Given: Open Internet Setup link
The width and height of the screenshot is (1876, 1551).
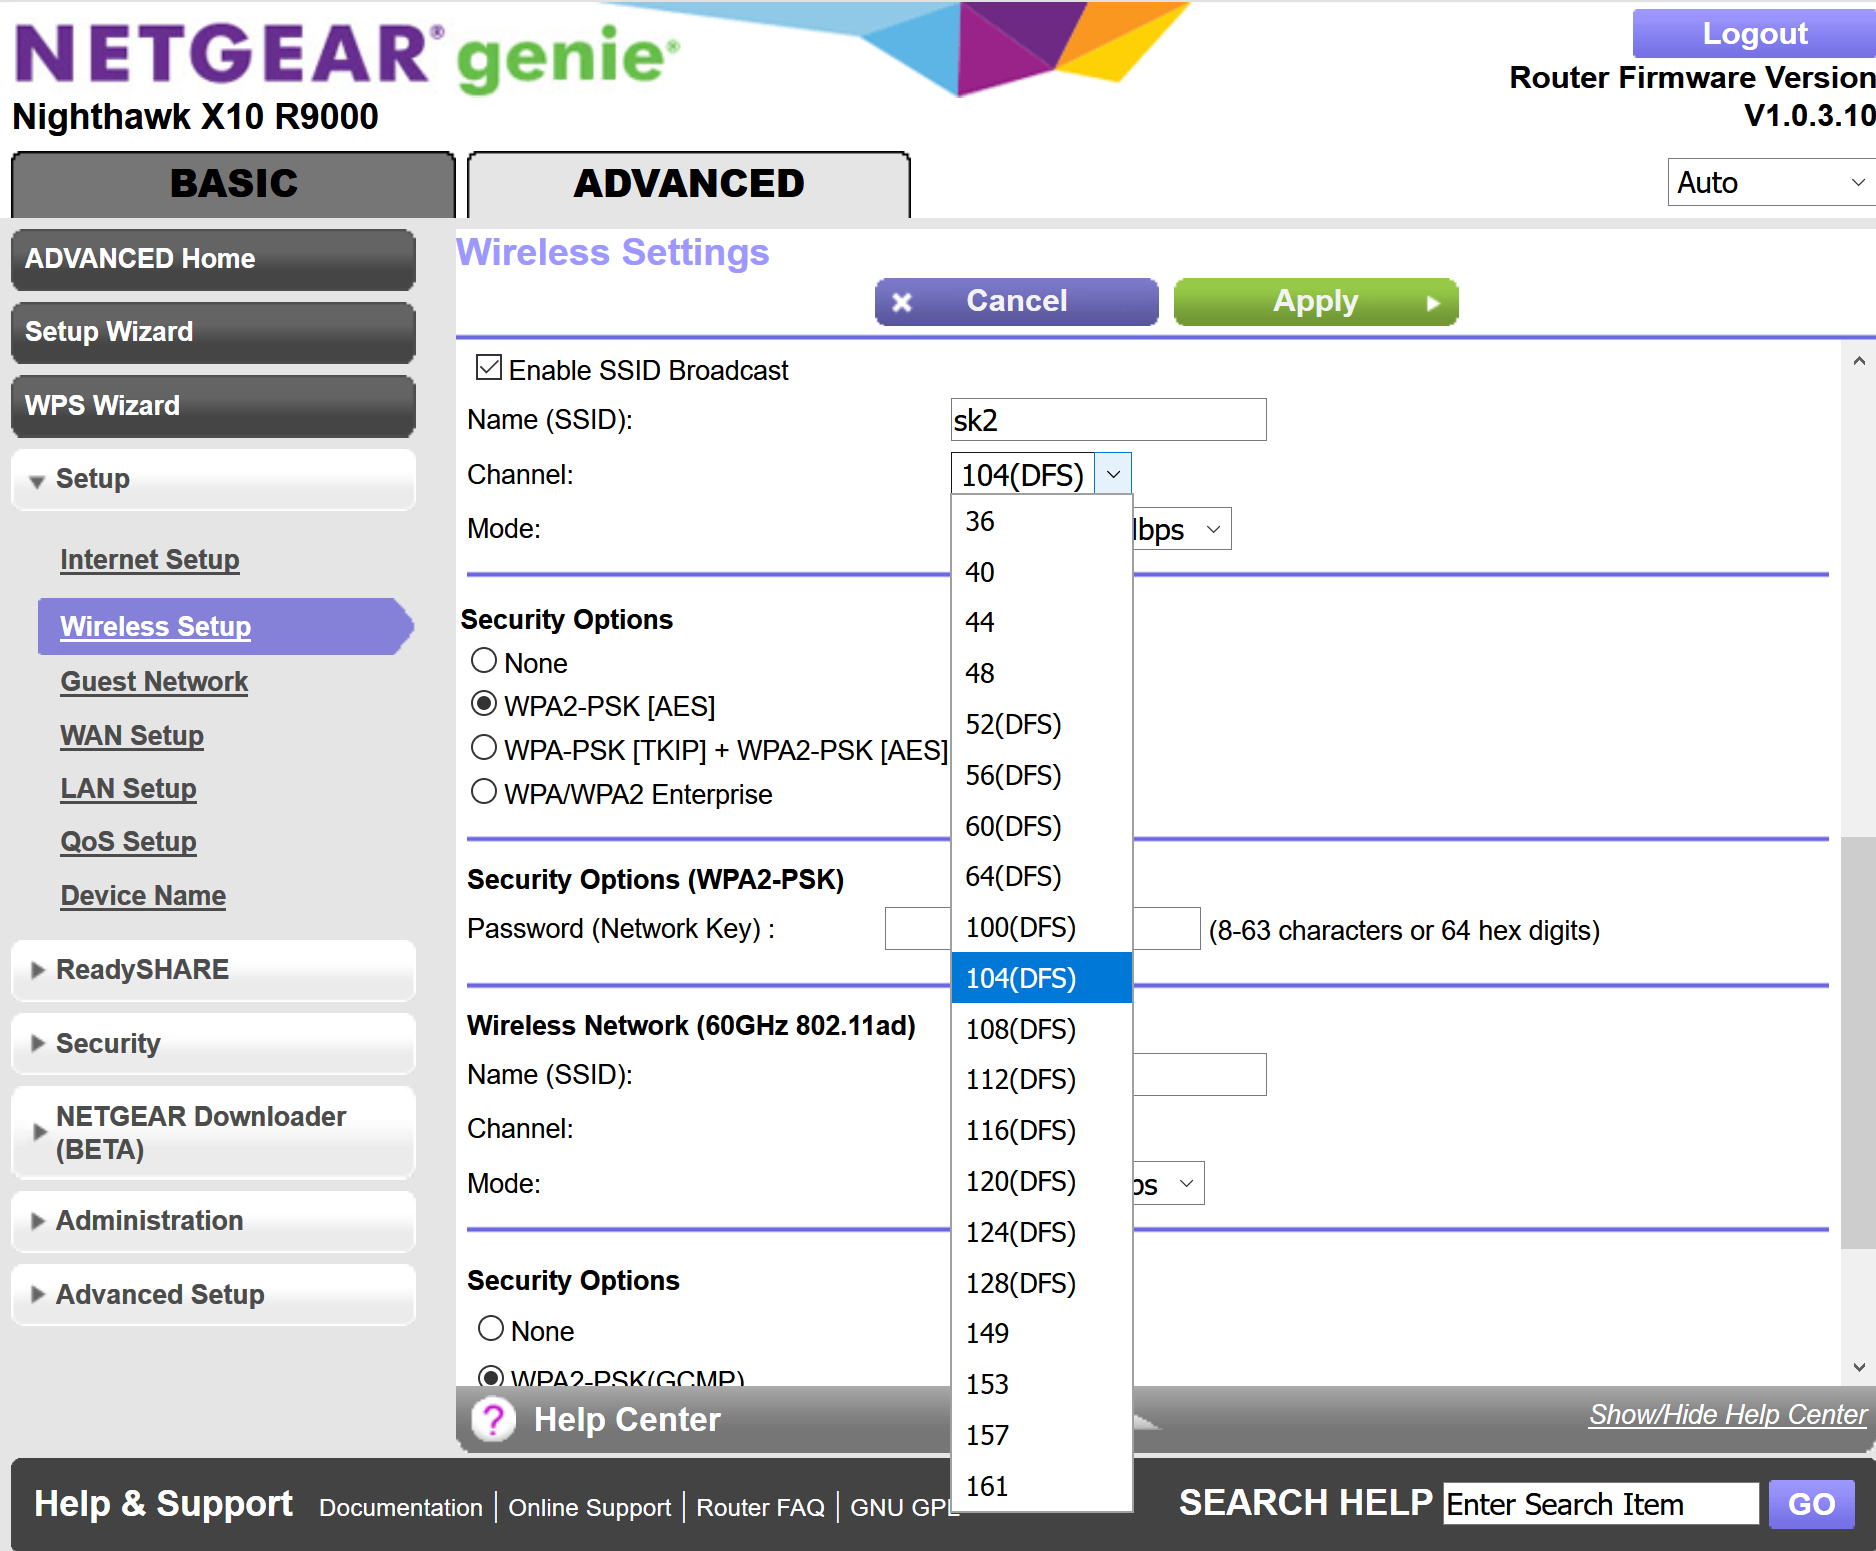Looking at the screenshot, I should [150, 560].
